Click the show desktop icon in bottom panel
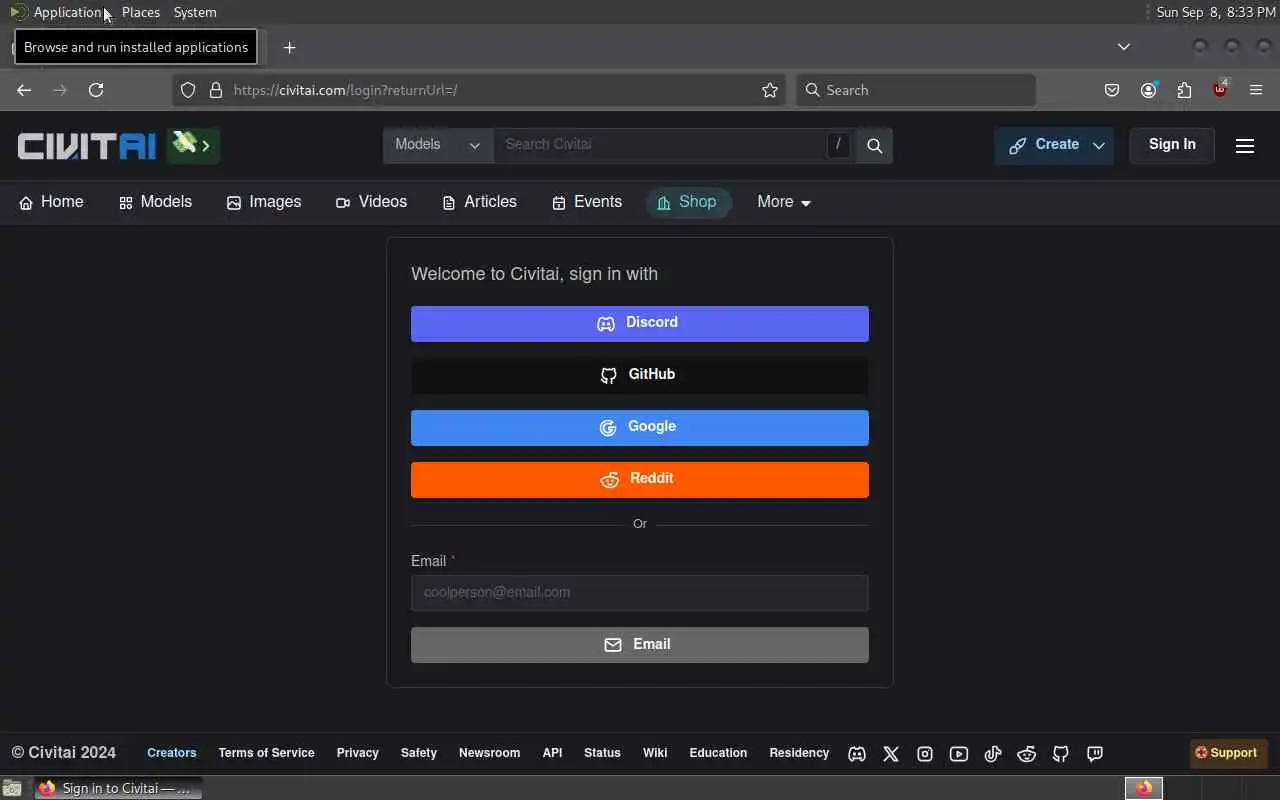Screen dimensions: 1280x800 point(11,788)
